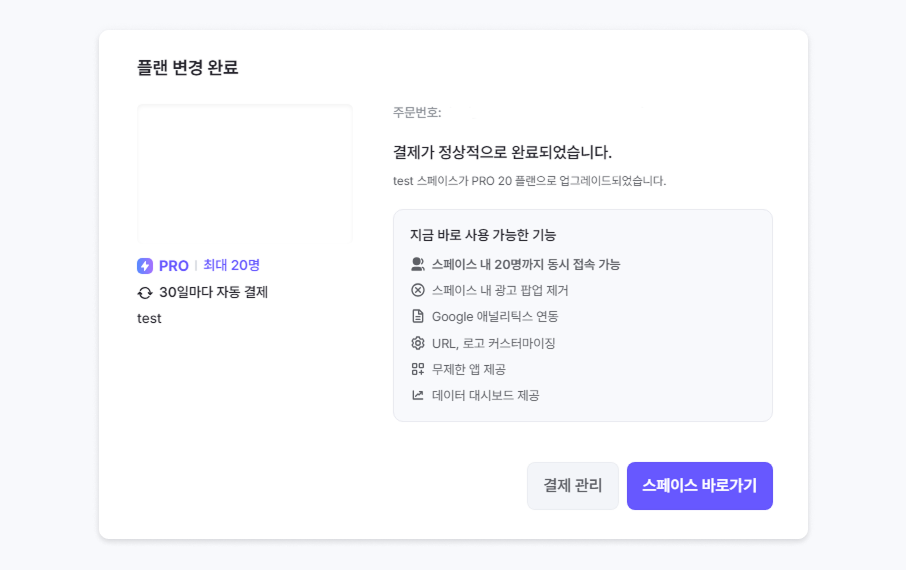Click the blank plan thumbnail image

point(245,173)
